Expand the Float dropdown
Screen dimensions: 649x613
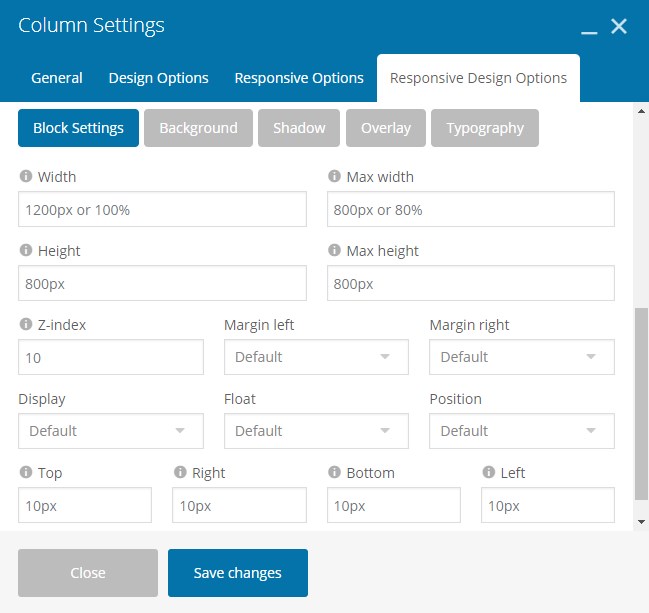pyautogui.click(x=316, y=431)
